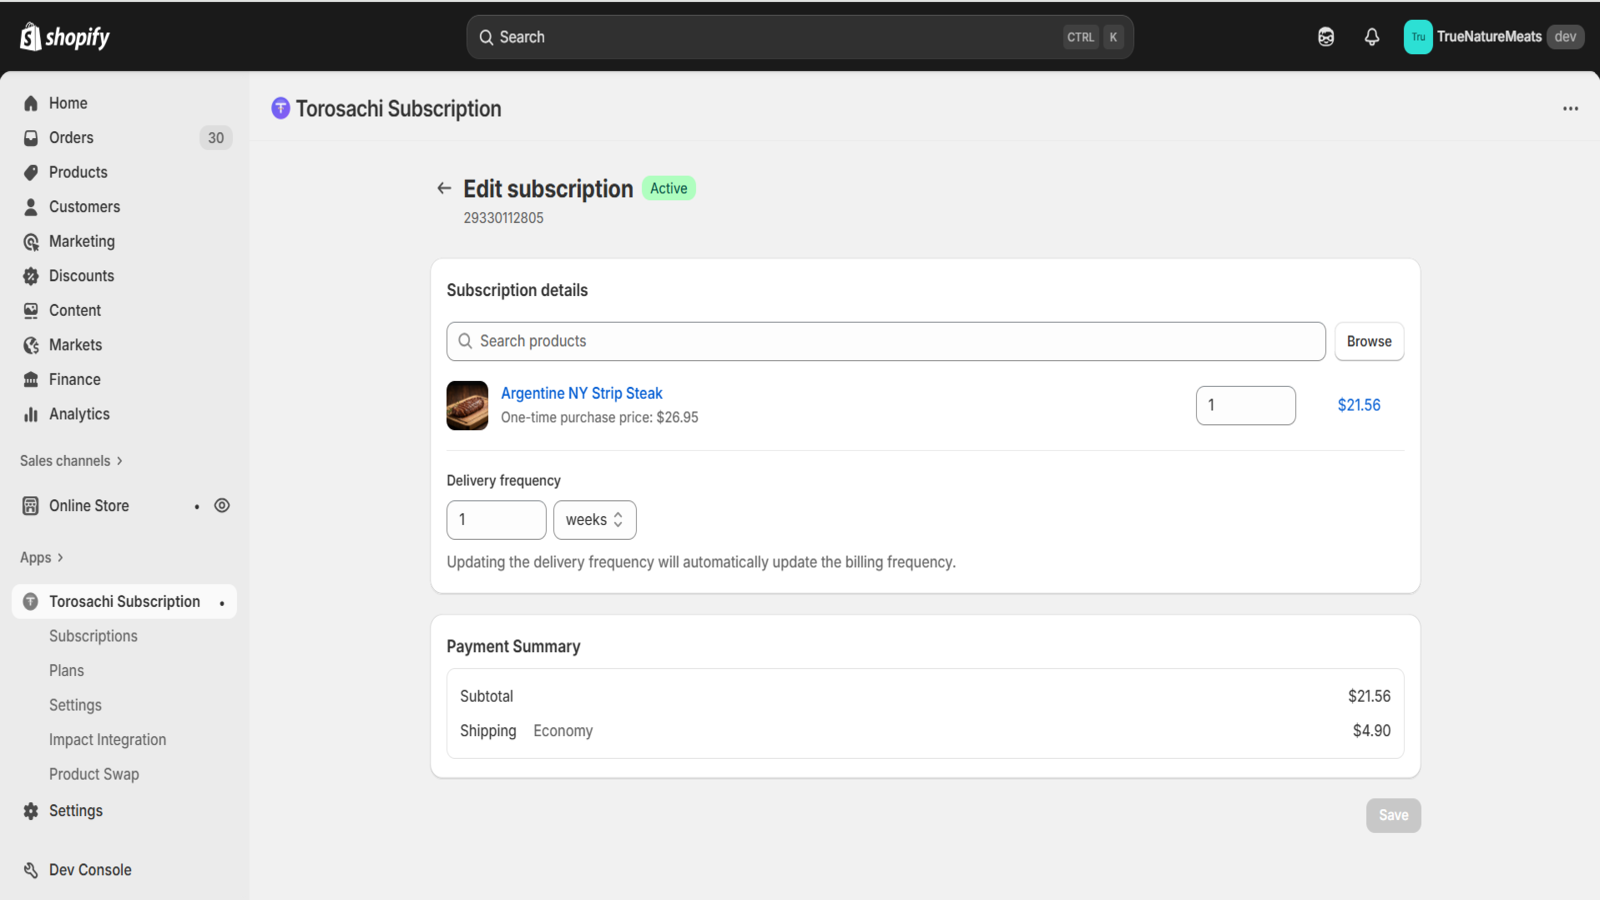Click the product quantity field
1600x900 pixels.
[1246, 405]
